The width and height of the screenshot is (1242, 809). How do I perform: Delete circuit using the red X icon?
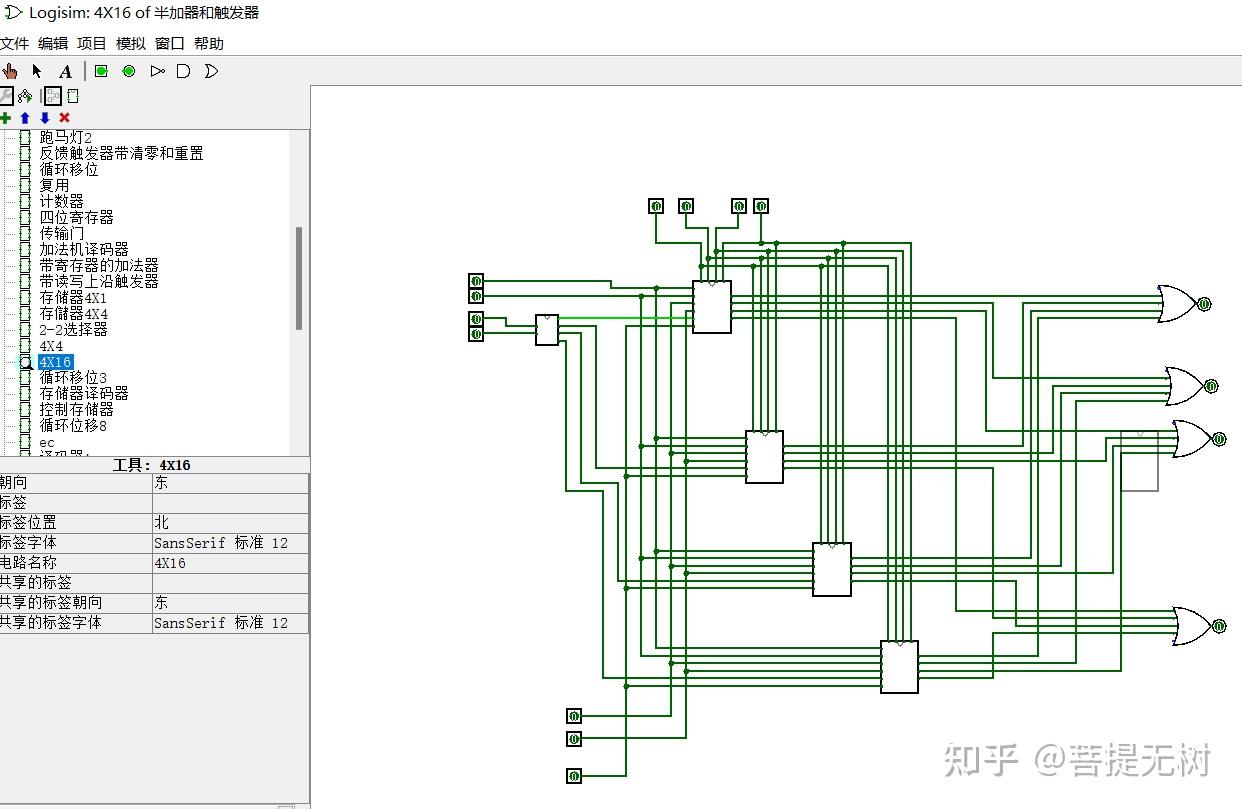click(64, 118)
